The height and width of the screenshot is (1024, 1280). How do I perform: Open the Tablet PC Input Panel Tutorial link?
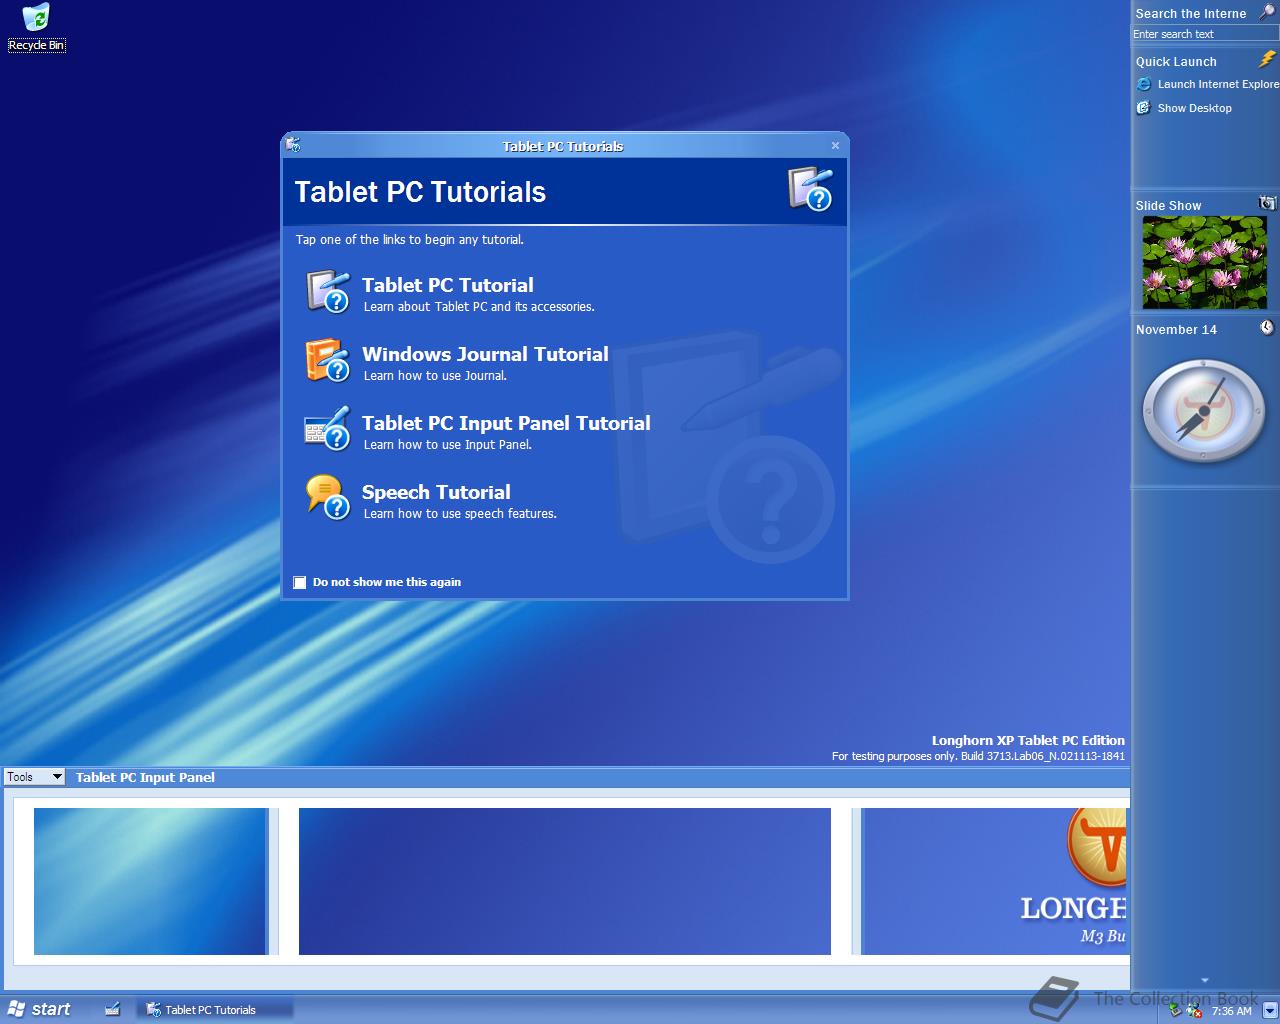click(x=506, y=423)
